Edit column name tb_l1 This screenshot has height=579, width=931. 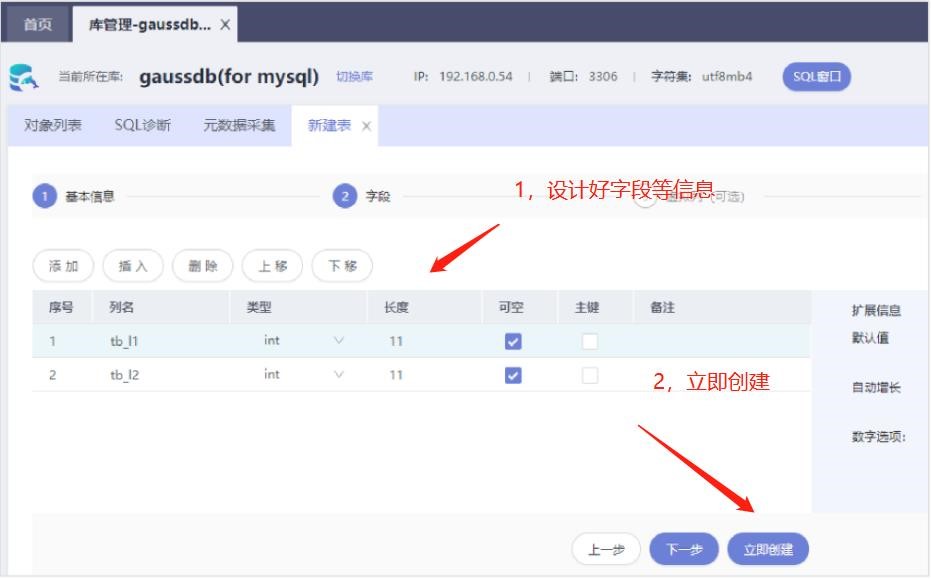125,341
